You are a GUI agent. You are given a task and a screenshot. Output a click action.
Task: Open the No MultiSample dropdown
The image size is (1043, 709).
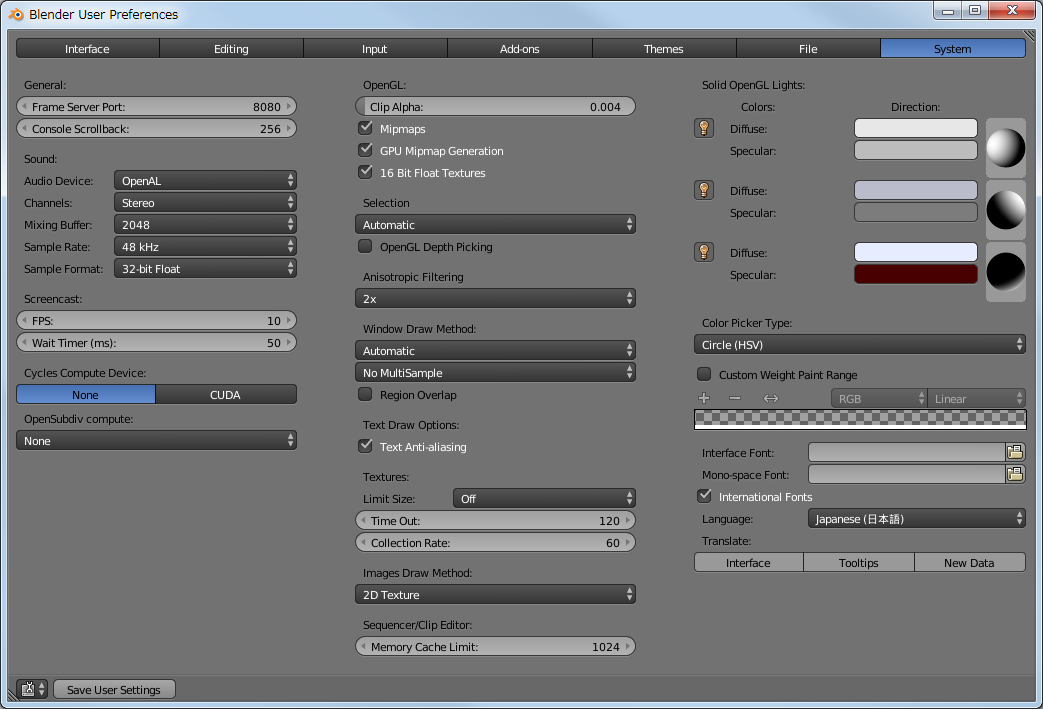496,372
